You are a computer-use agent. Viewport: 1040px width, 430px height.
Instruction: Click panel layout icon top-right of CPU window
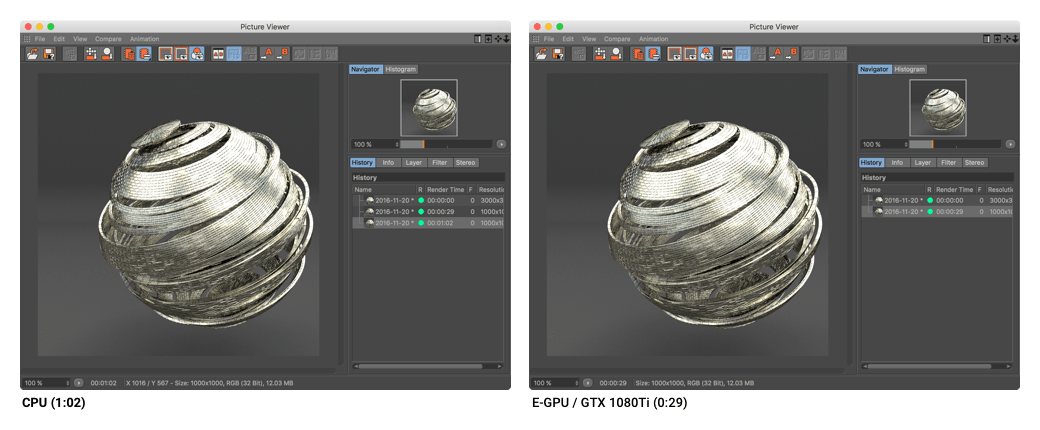478,38
